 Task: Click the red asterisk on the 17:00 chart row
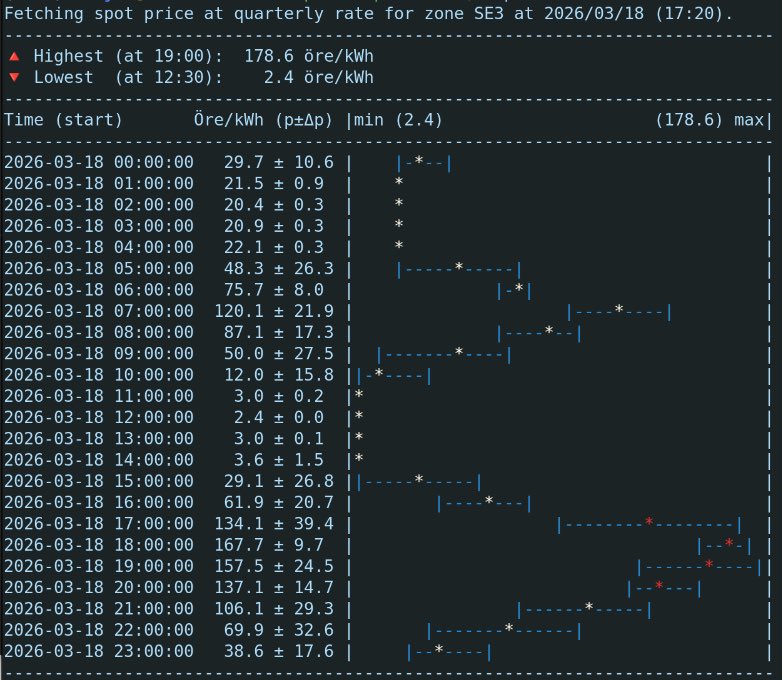[649, 521]
